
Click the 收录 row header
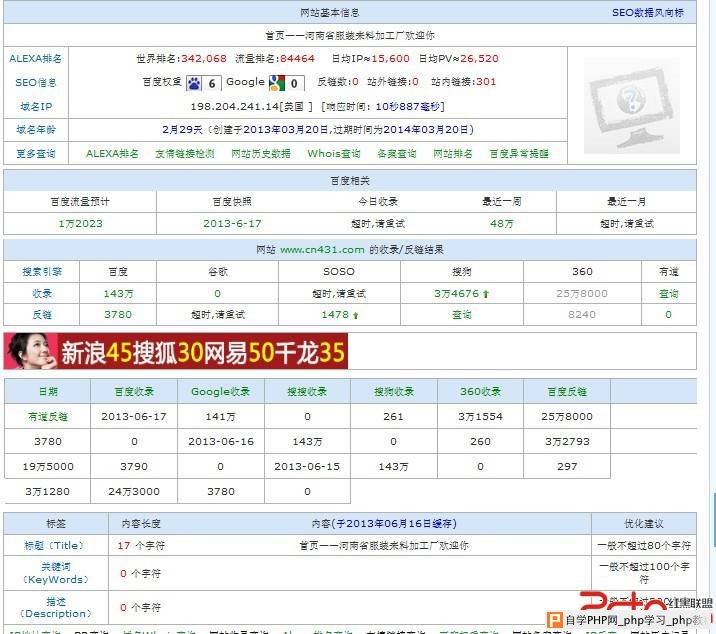point(42,294)
